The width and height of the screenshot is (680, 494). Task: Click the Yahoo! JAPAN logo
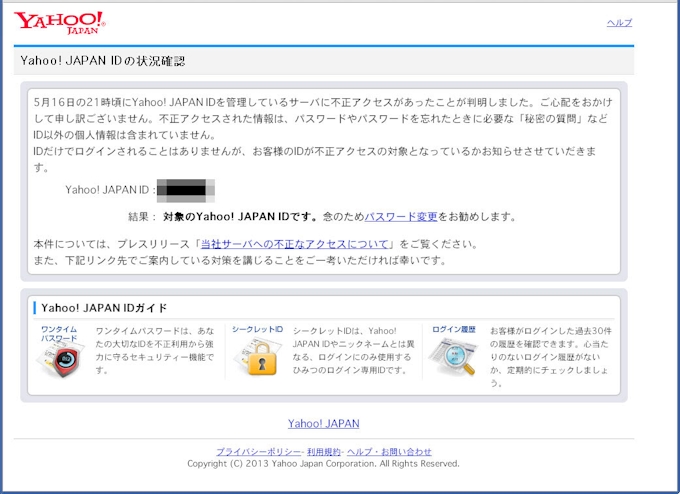[59, 21]
